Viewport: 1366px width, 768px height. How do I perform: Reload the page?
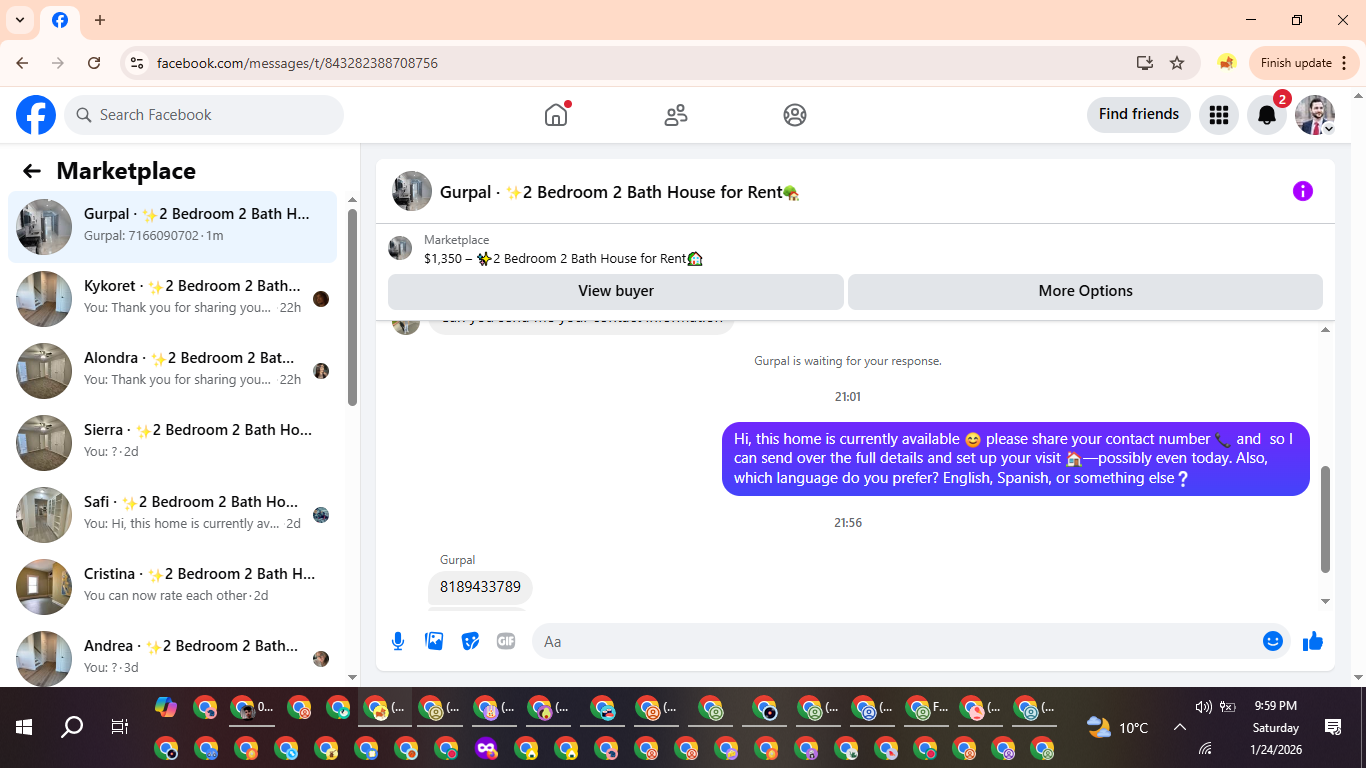tap(94, 63)
